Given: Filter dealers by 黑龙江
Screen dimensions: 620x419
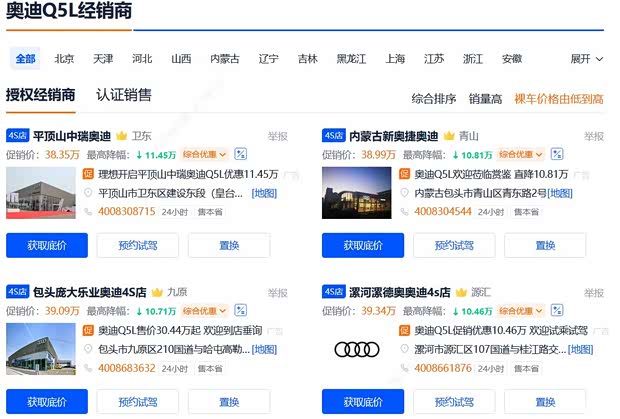Looking at the screenshot, I should click(351, 59).
